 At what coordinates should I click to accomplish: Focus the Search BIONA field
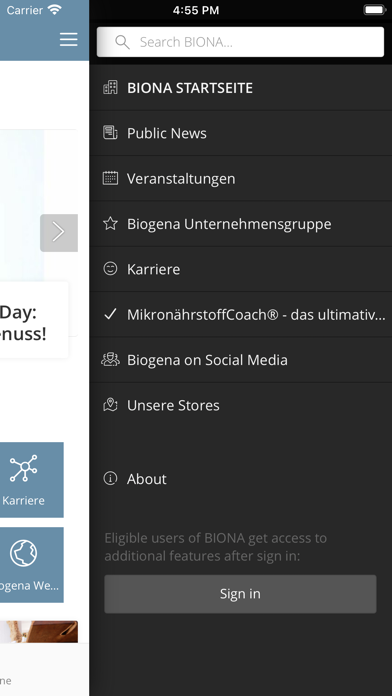pyautogui.click(x=240, y=42)
